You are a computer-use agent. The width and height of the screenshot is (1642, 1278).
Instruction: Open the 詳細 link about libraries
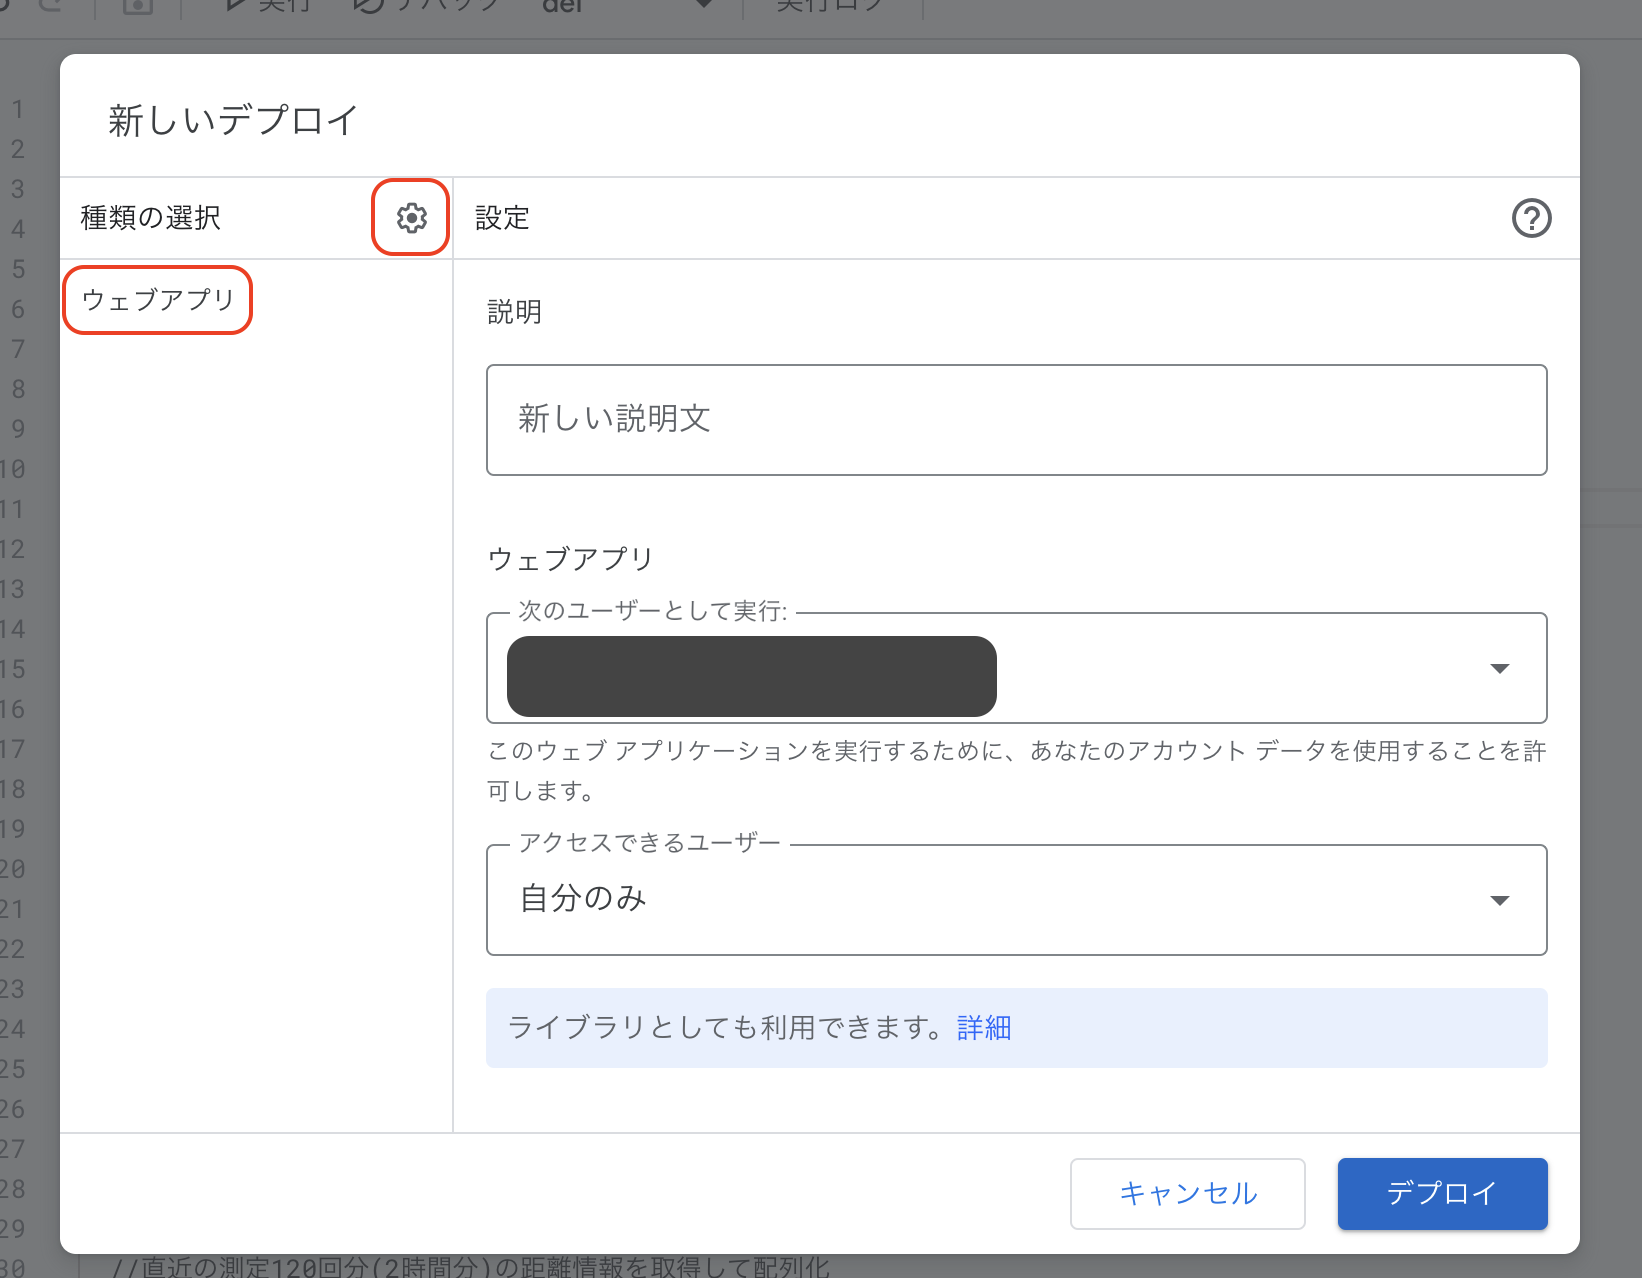tap(984, 1028)
